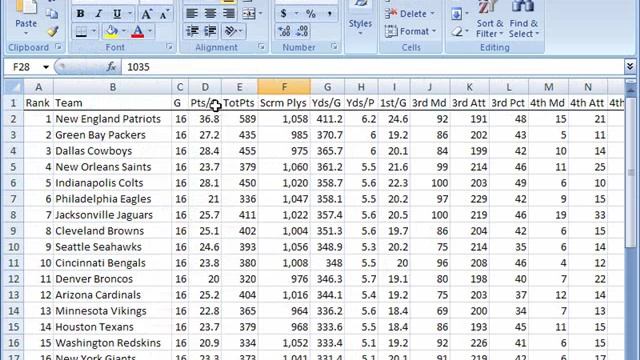Open the Alignment dialog launcher
This screenshot has width=640, height=360.
coord(261,47)
